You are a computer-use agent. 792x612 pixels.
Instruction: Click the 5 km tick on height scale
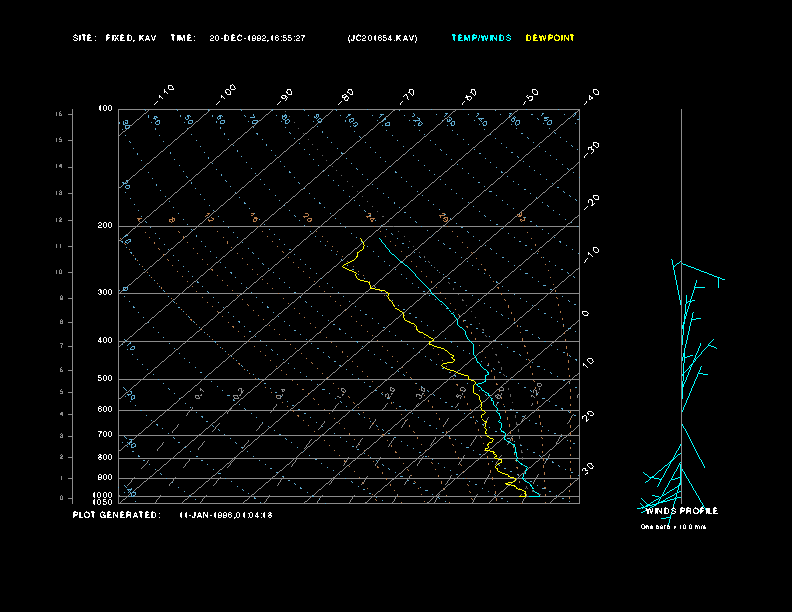coord(62,392)
